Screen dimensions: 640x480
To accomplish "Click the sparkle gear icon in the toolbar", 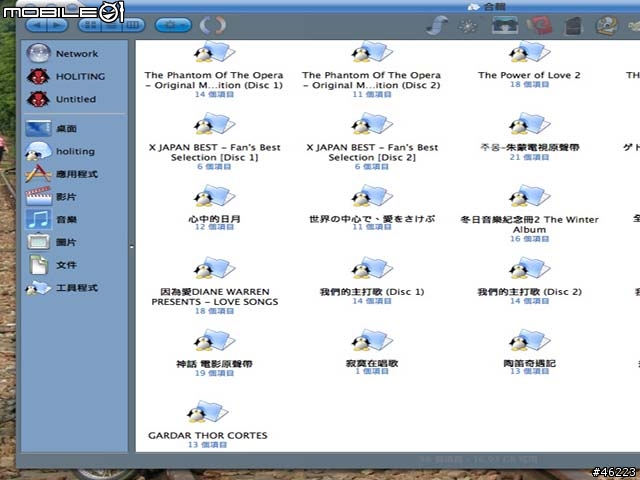I will point(468,26).
